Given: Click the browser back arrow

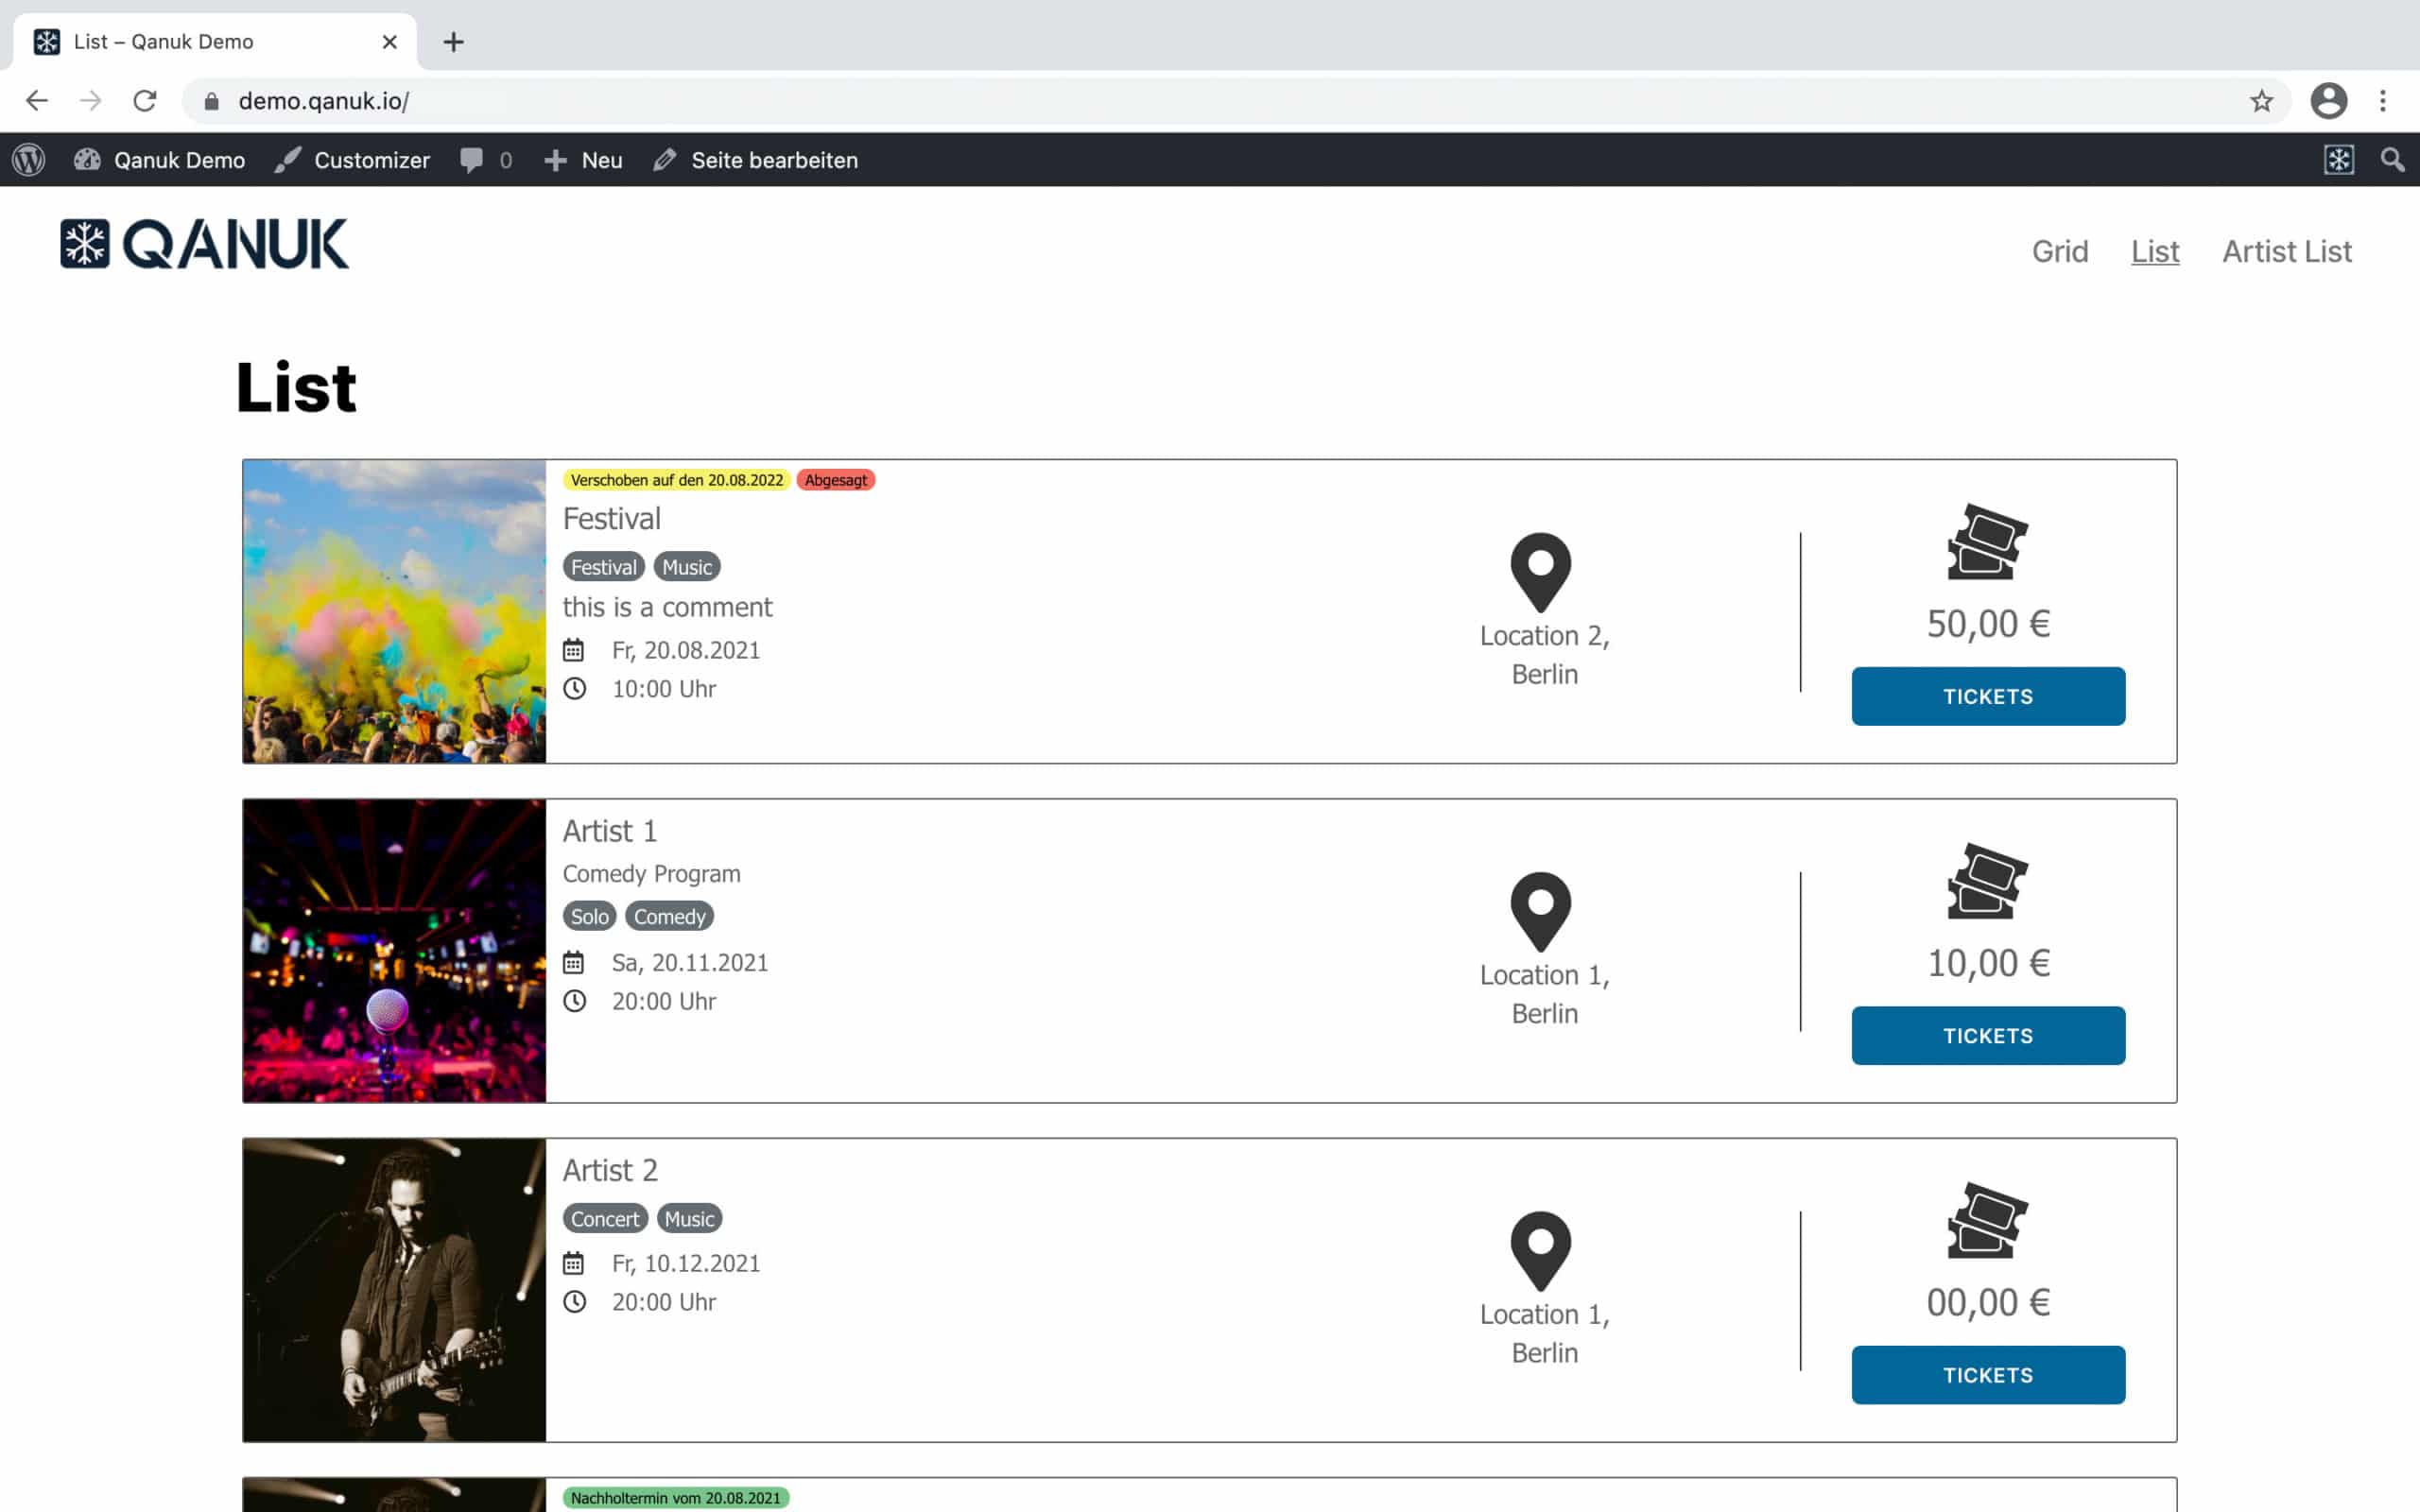Looking at the screenshot, I should [37, 101].
